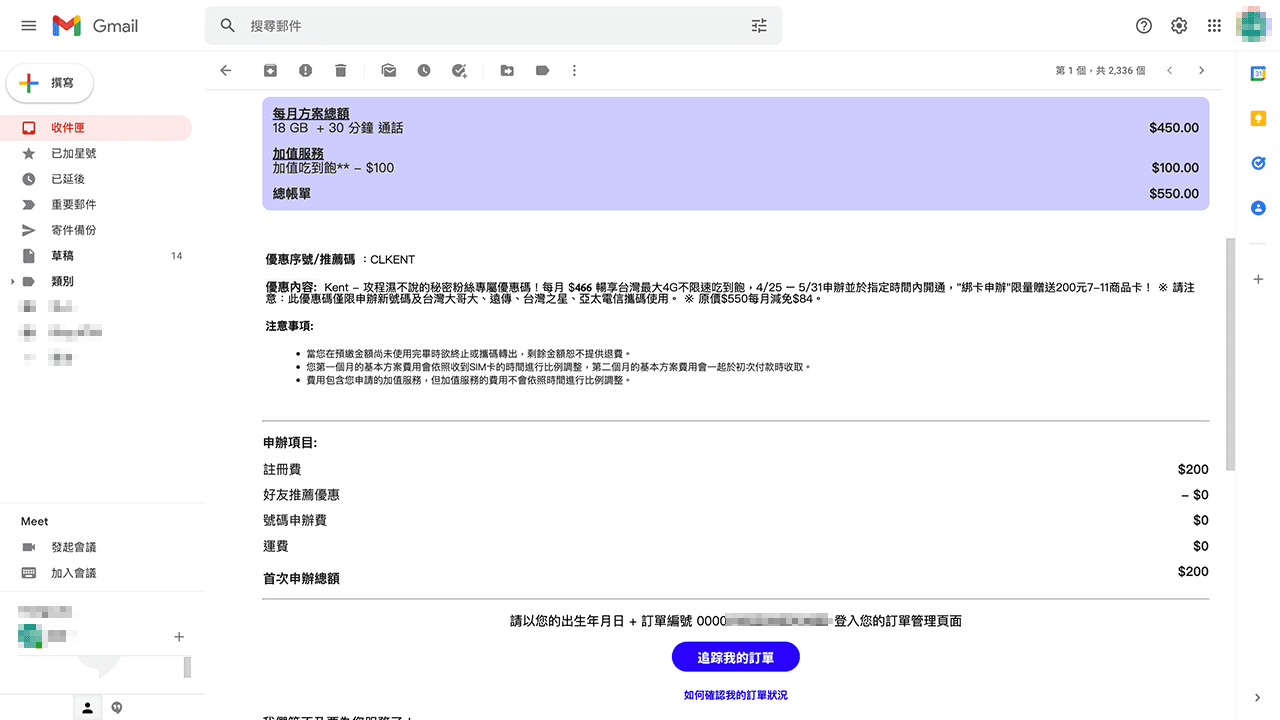Toggle the main menu with the hamburger icon
Viewport: 1280px width, 720px height.
(x=28, y=25)
